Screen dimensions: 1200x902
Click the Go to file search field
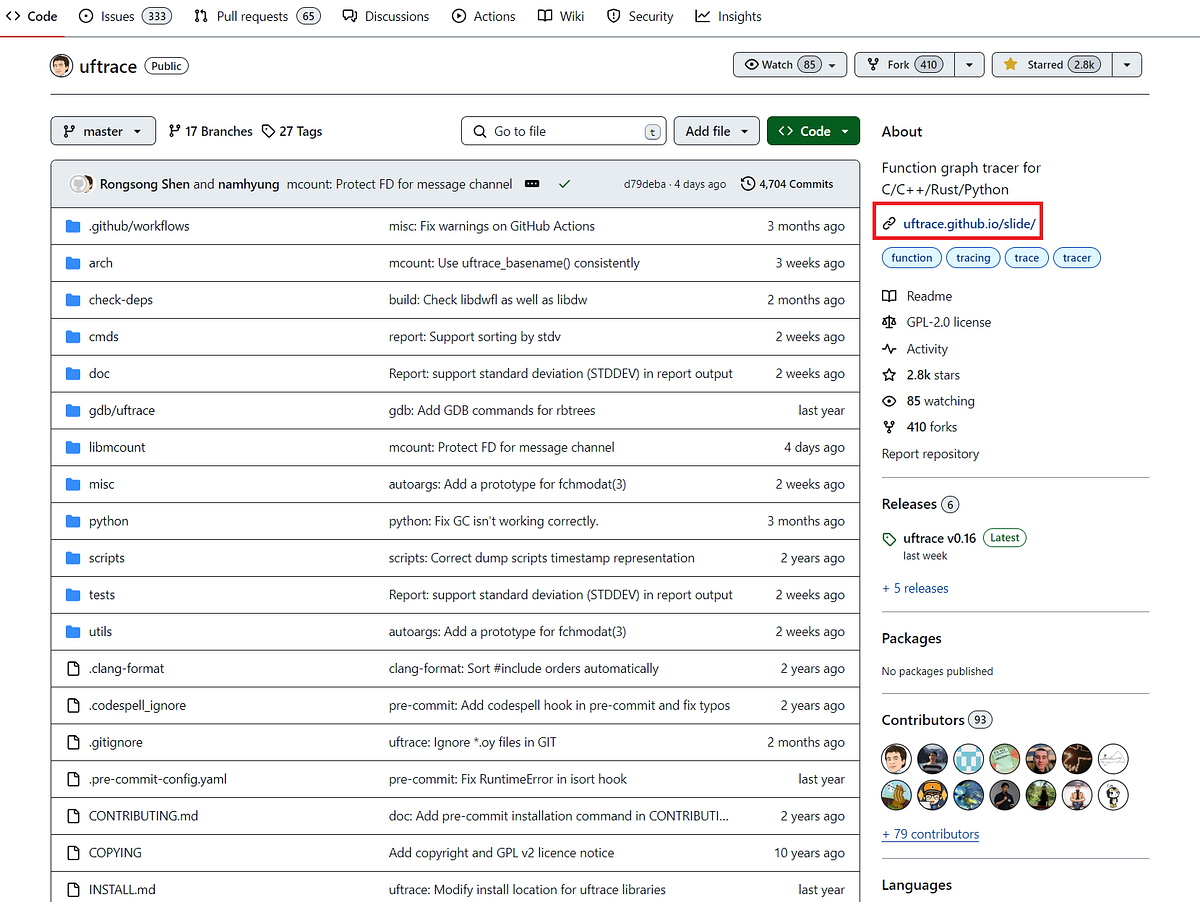tap(563, 131)
